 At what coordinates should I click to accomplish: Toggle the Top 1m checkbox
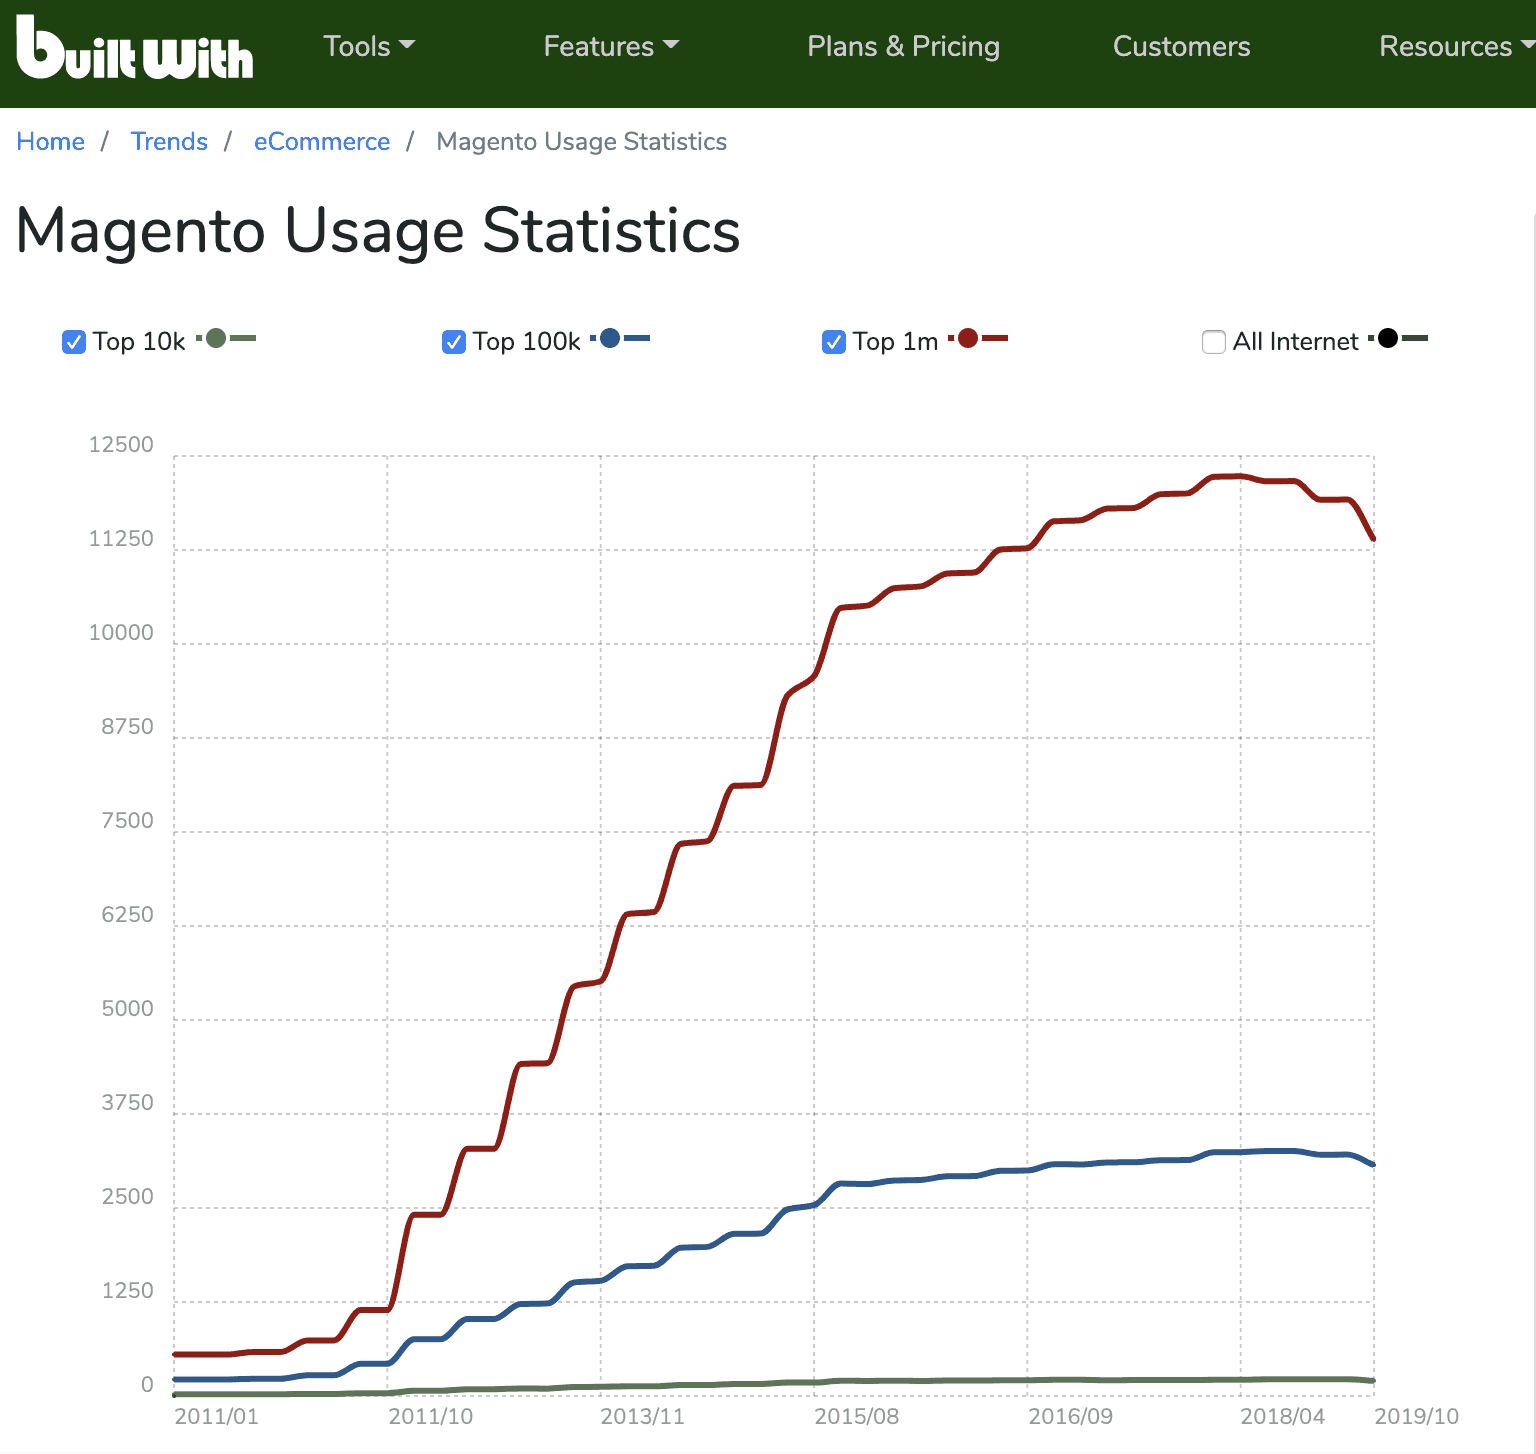point(834,342)
